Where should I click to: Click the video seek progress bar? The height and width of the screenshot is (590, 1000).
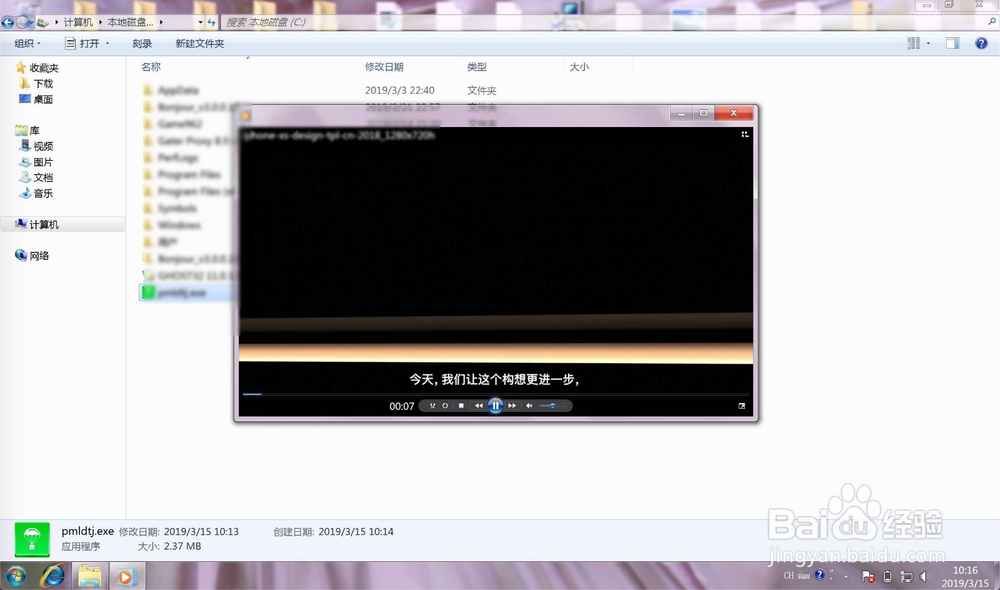pos(496,394)
